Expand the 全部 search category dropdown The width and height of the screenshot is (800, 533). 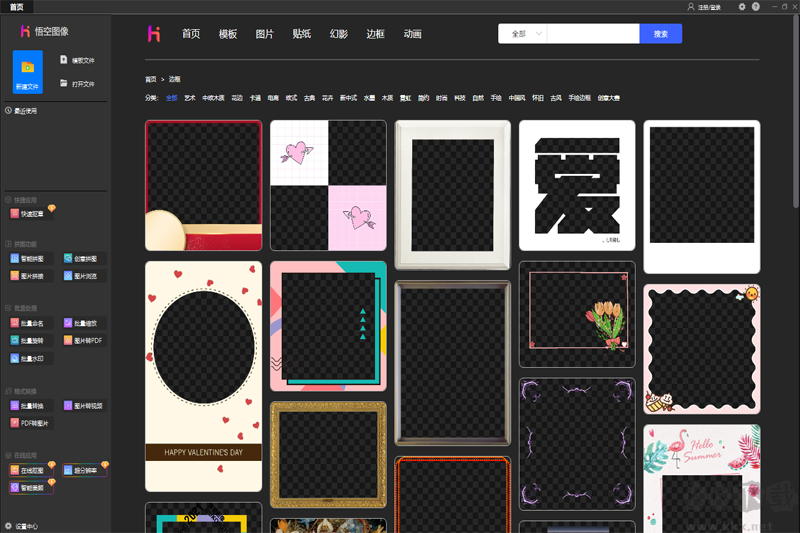(x=525, y=34)
